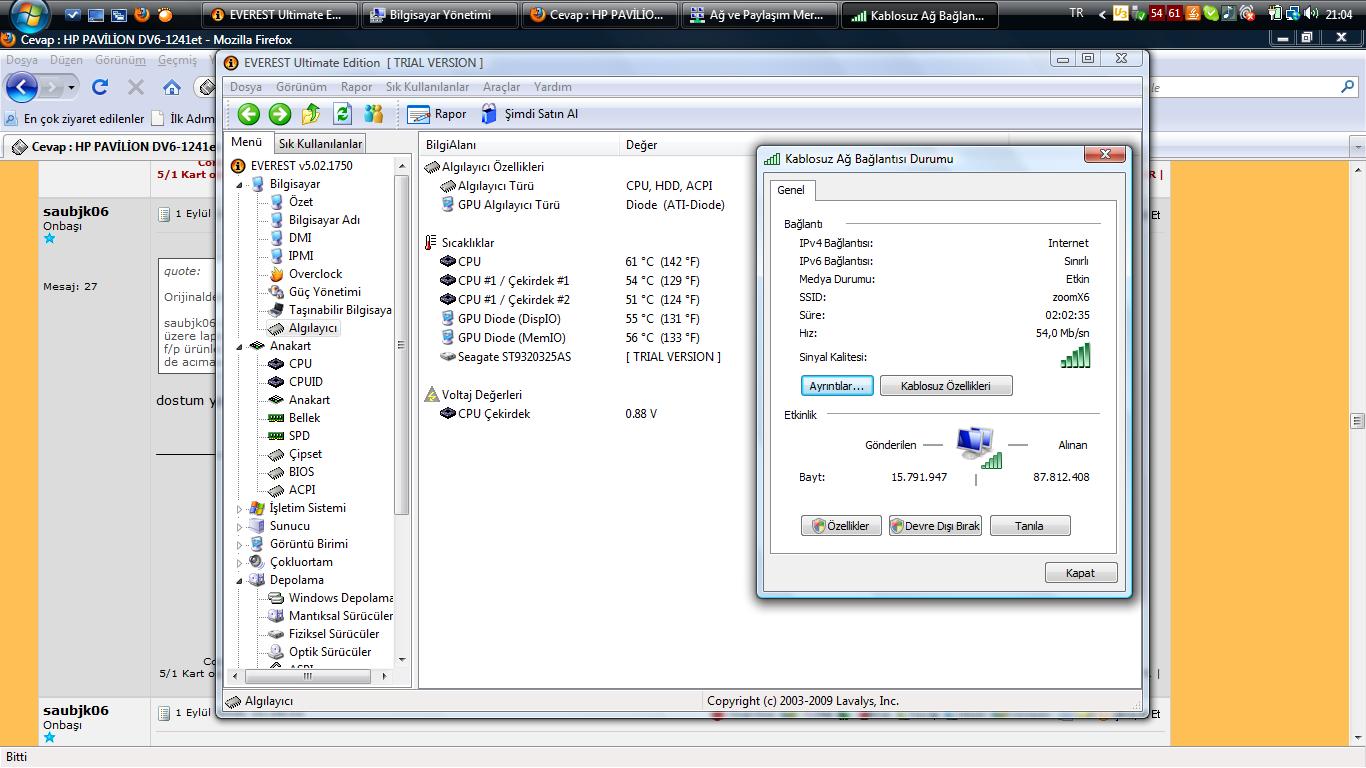The height and width of the screenshot is (768, 1366).
Task: Click Firefox search magnifier icon
Action: coord(1347,87)
